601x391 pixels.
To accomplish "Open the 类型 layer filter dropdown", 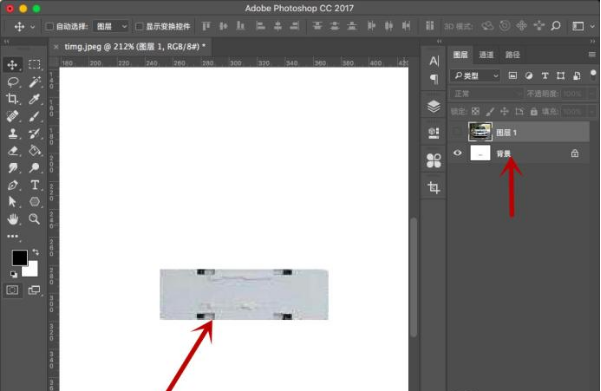I will pos(476,76).
